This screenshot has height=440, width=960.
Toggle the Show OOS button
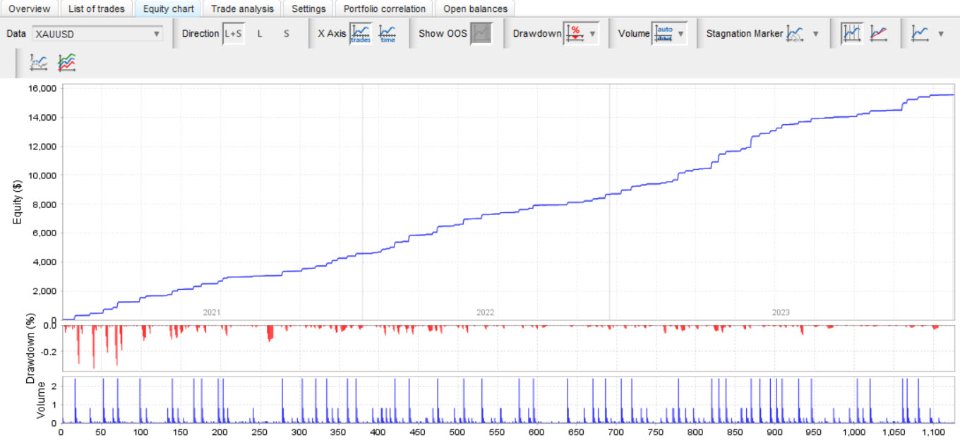[x=482, y=34]
